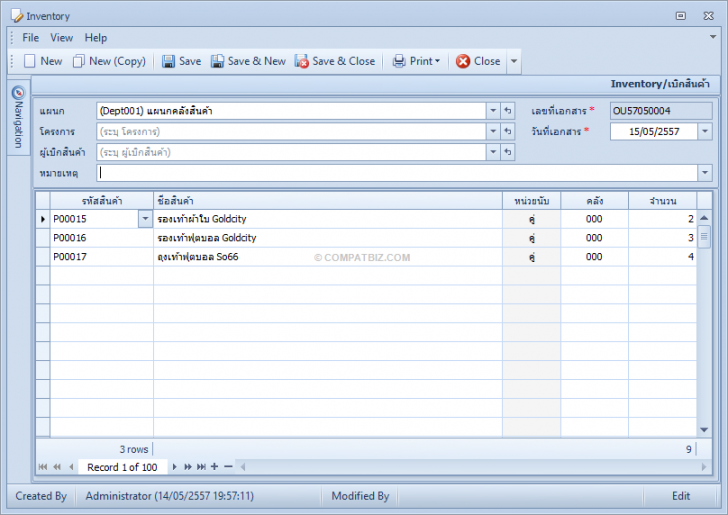728x515 pixels.
Task: Open the P00015 product code dropdown
Action: (145, 219)
